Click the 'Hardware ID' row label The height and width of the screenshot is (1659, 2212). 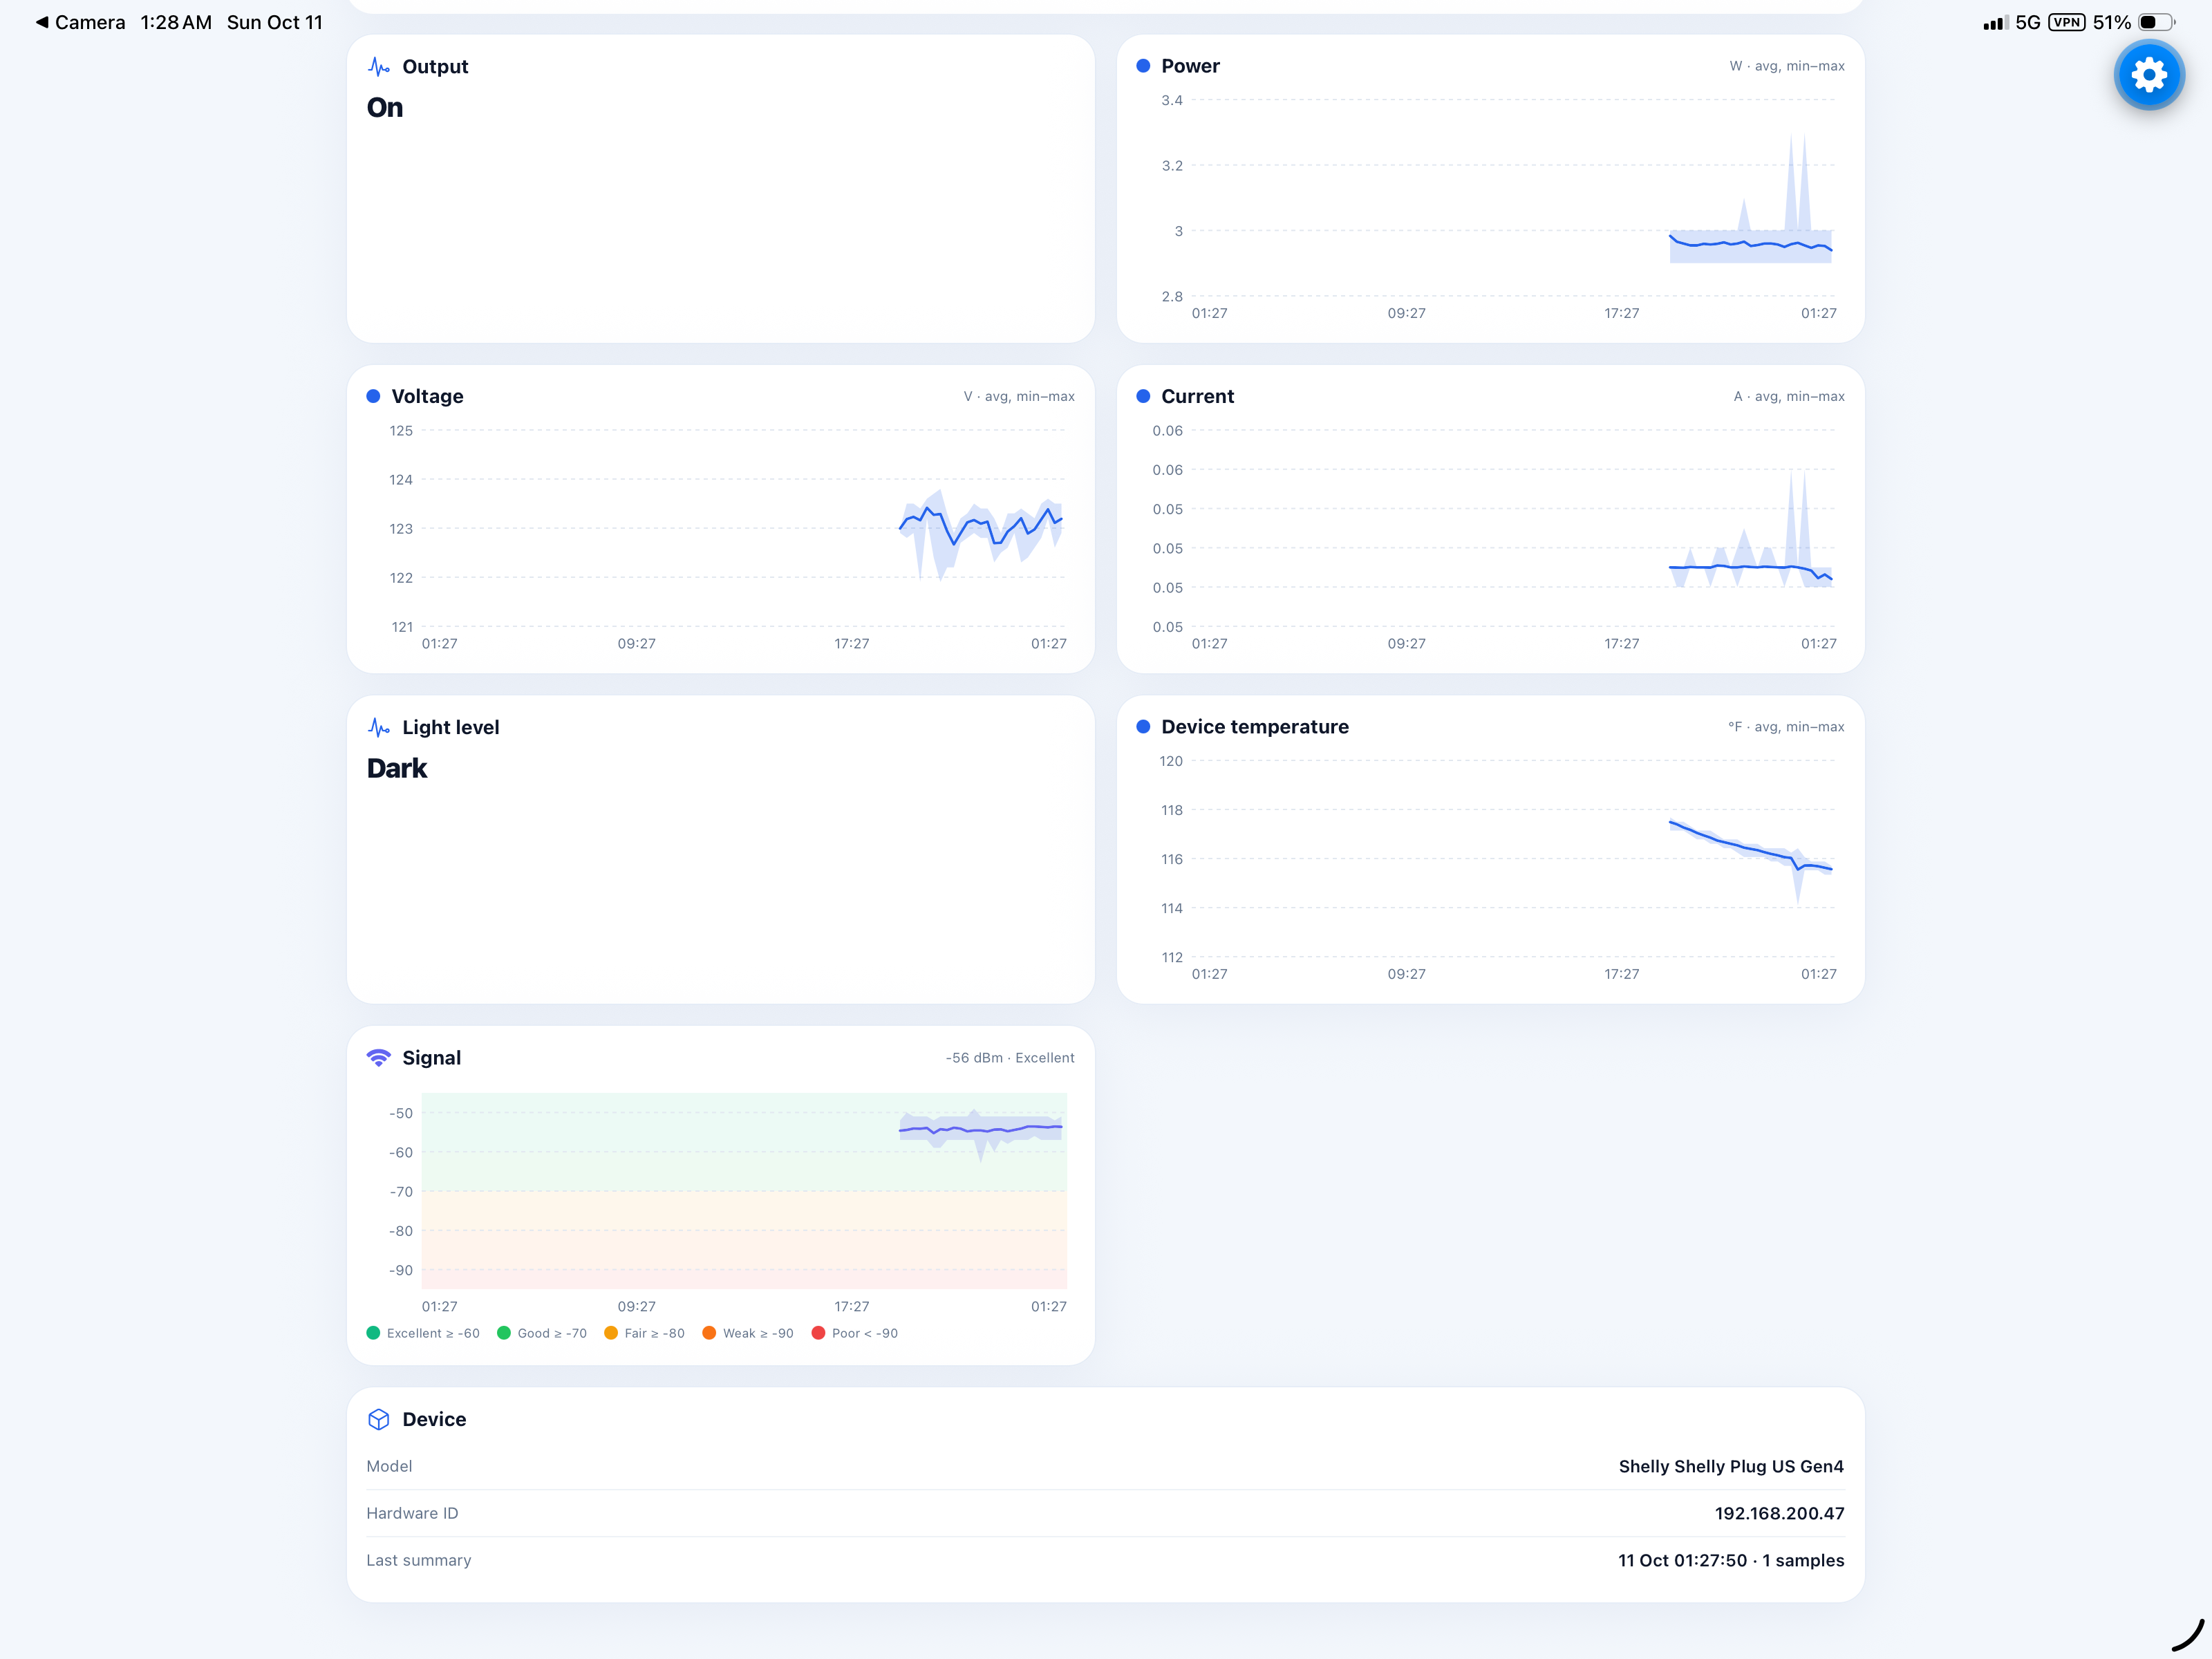coord(412,1513)
